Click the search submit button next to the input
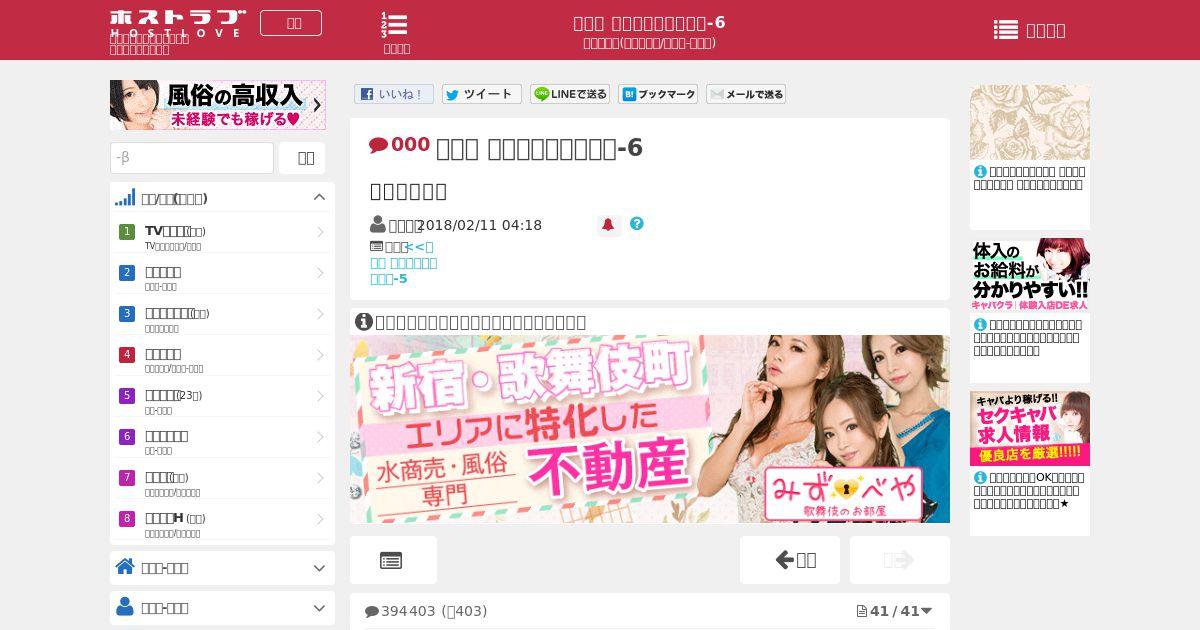The image size is (1200, 630). click(302, 158)
